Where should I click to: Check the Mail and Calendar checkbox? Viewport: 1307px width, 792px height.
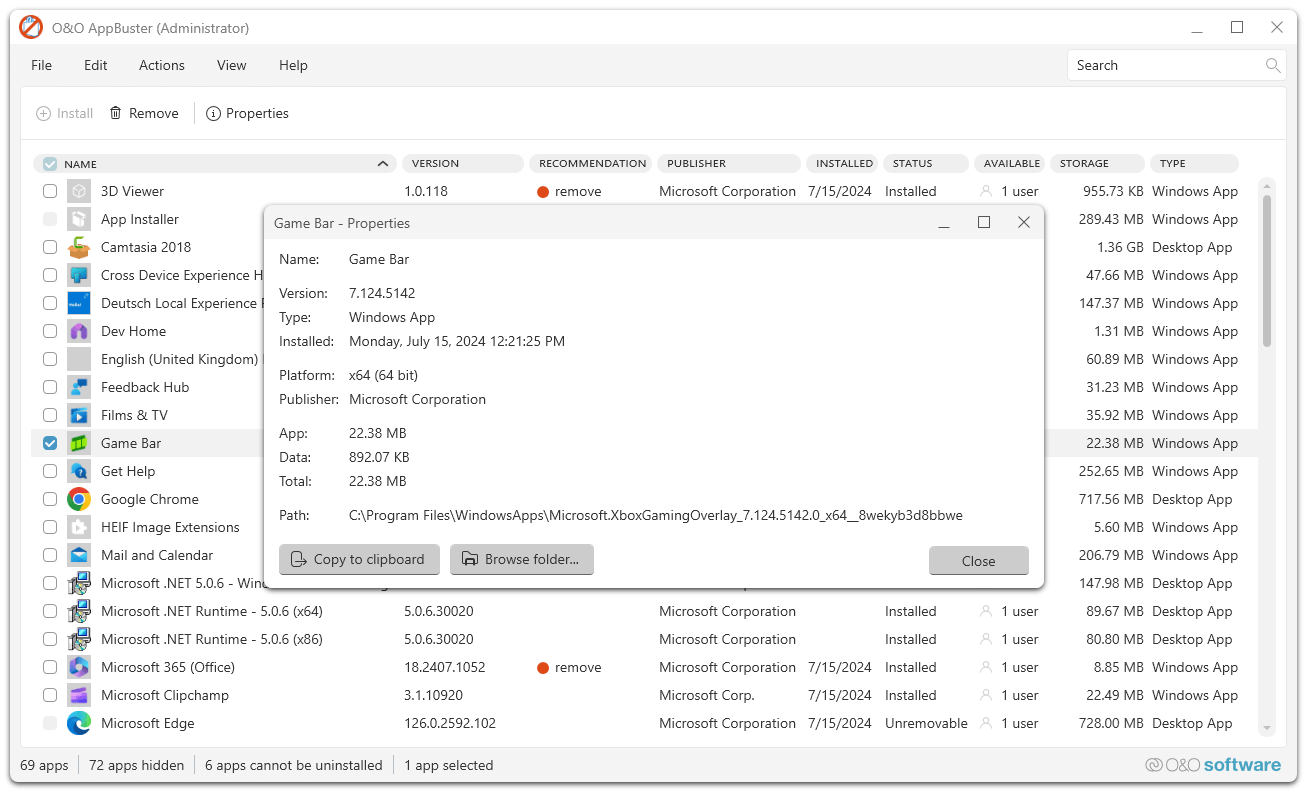click(50, 555)
